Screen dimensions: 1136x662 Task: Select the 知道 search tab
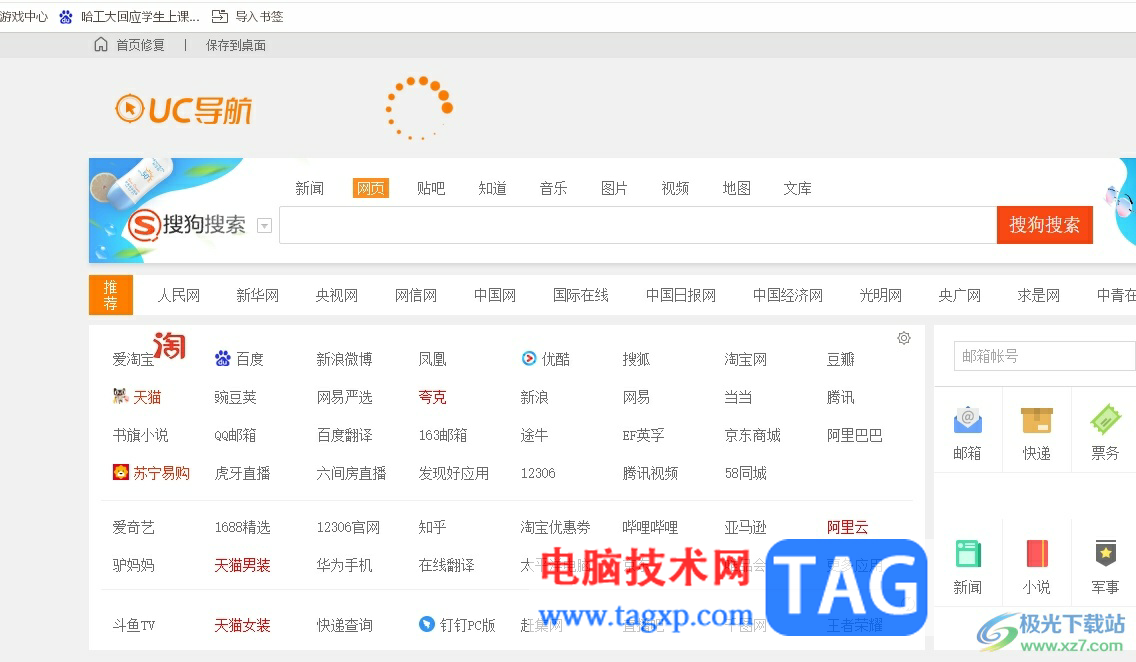pyautogui.click(x=492, y=188)
